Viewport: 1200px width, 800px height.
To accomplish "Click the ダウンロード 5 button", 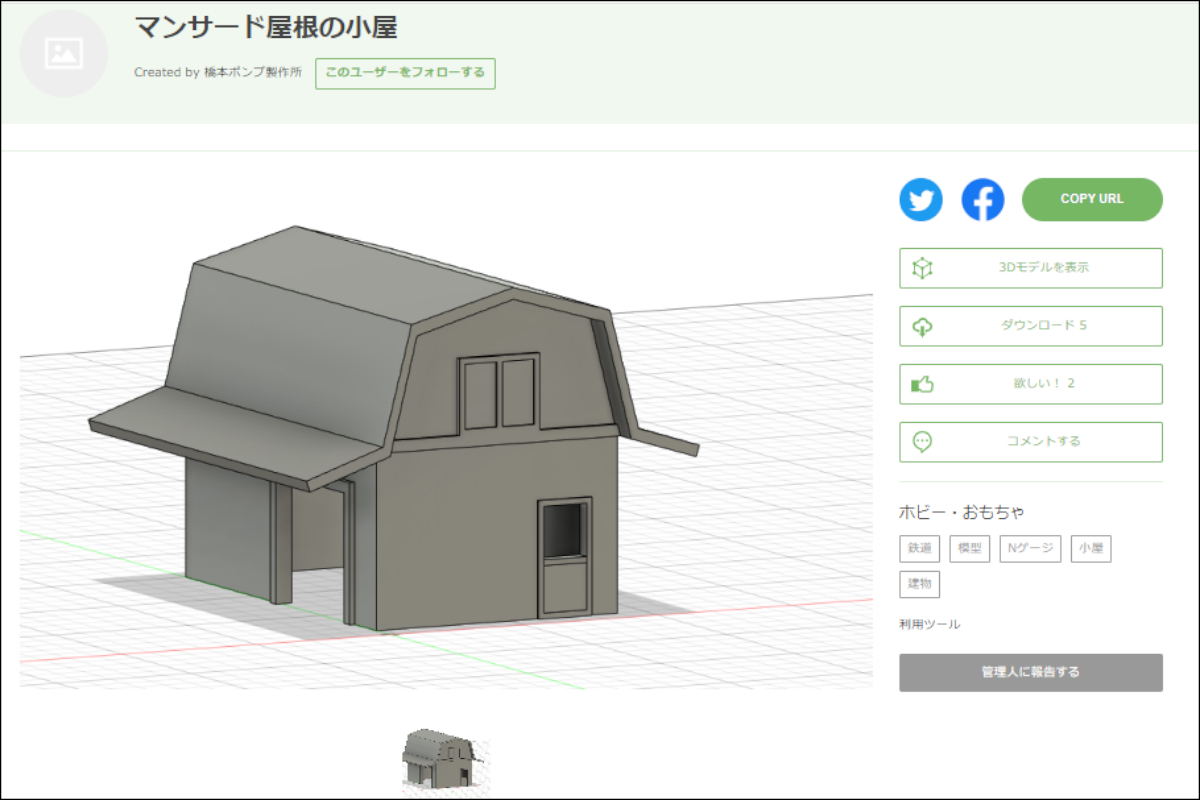I will pyautogui.click(x=1031, y=326).
